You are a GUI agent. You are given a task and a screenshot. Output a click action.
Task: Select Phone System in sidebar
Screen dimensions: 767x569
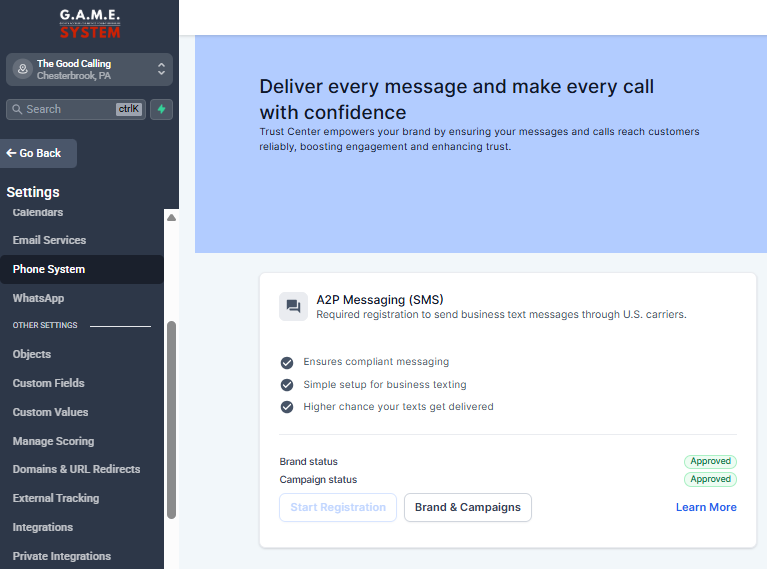pyautogui.click(x=82, y=269)
